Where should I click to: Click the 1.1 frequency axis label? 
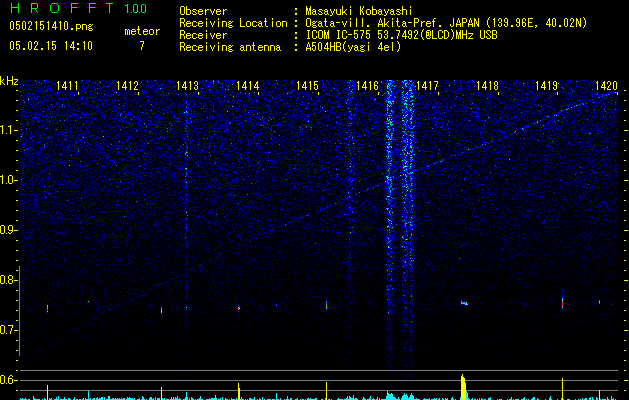(x=8, y=130)
